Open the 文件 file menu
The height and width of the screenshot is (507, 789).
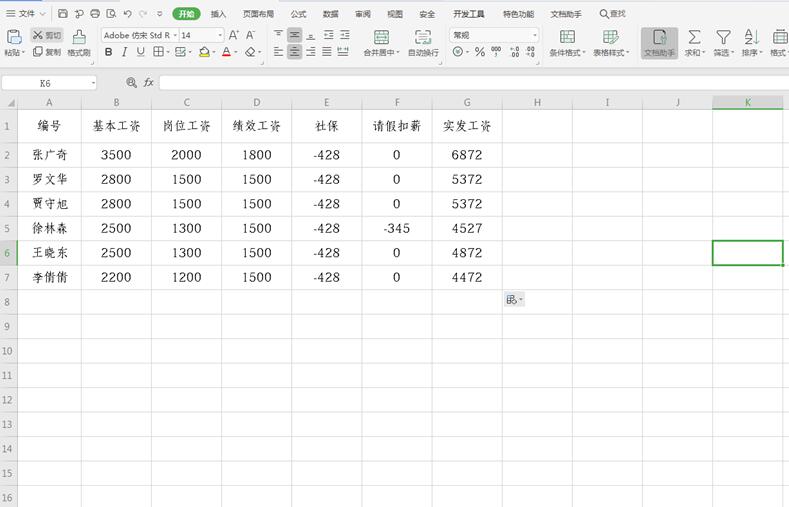click(25, 14)
